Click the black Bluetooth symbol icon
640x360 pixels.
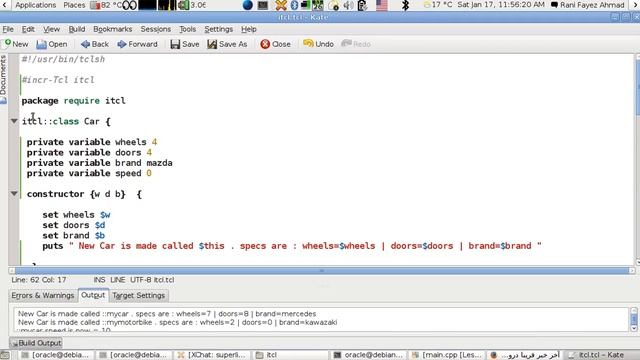point(405,5)
